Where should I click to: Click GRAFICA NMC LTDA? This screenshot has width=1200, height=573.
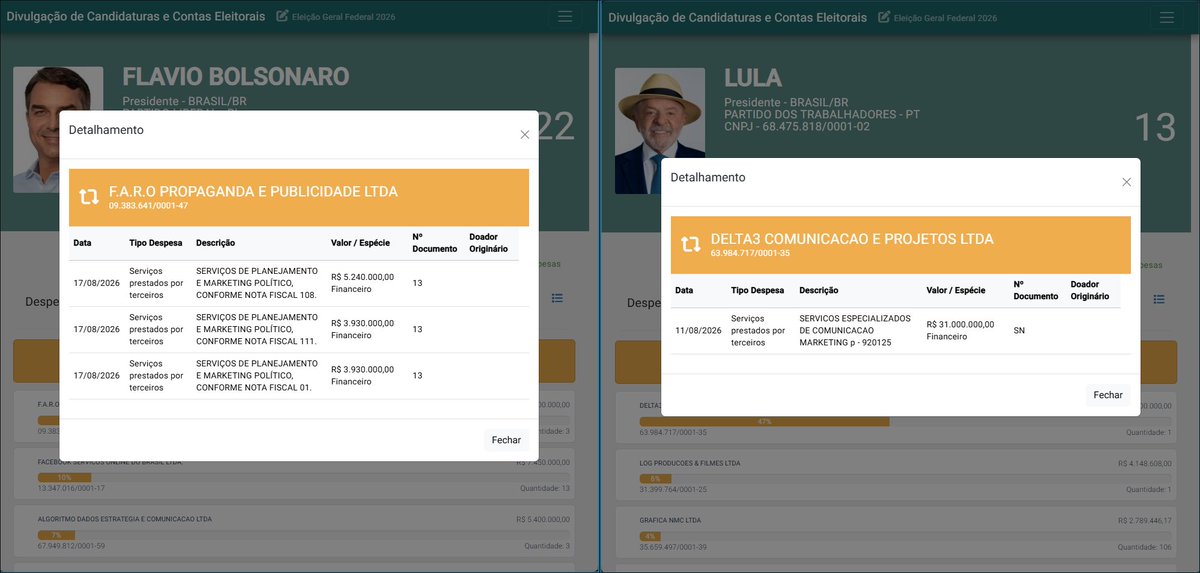coord(672,520)
